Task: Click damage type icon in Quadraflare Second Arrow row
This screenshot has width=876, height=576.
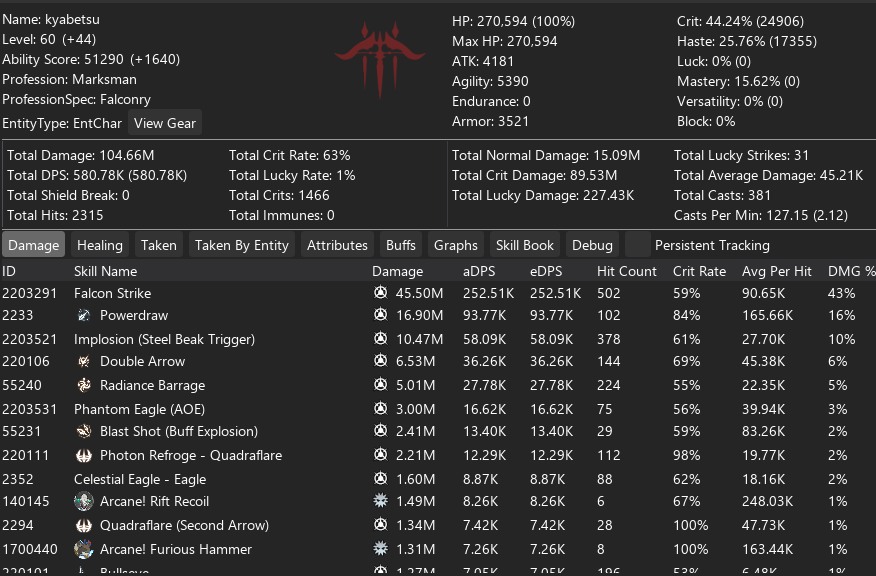Action: pyautogui.click(x=380, y=525)
